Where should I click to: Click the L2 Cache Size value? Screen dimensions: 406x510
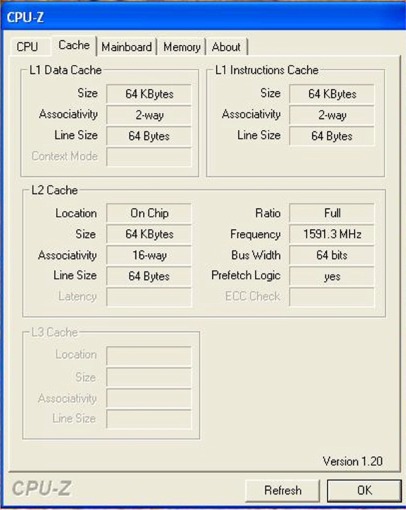[149, 234]
